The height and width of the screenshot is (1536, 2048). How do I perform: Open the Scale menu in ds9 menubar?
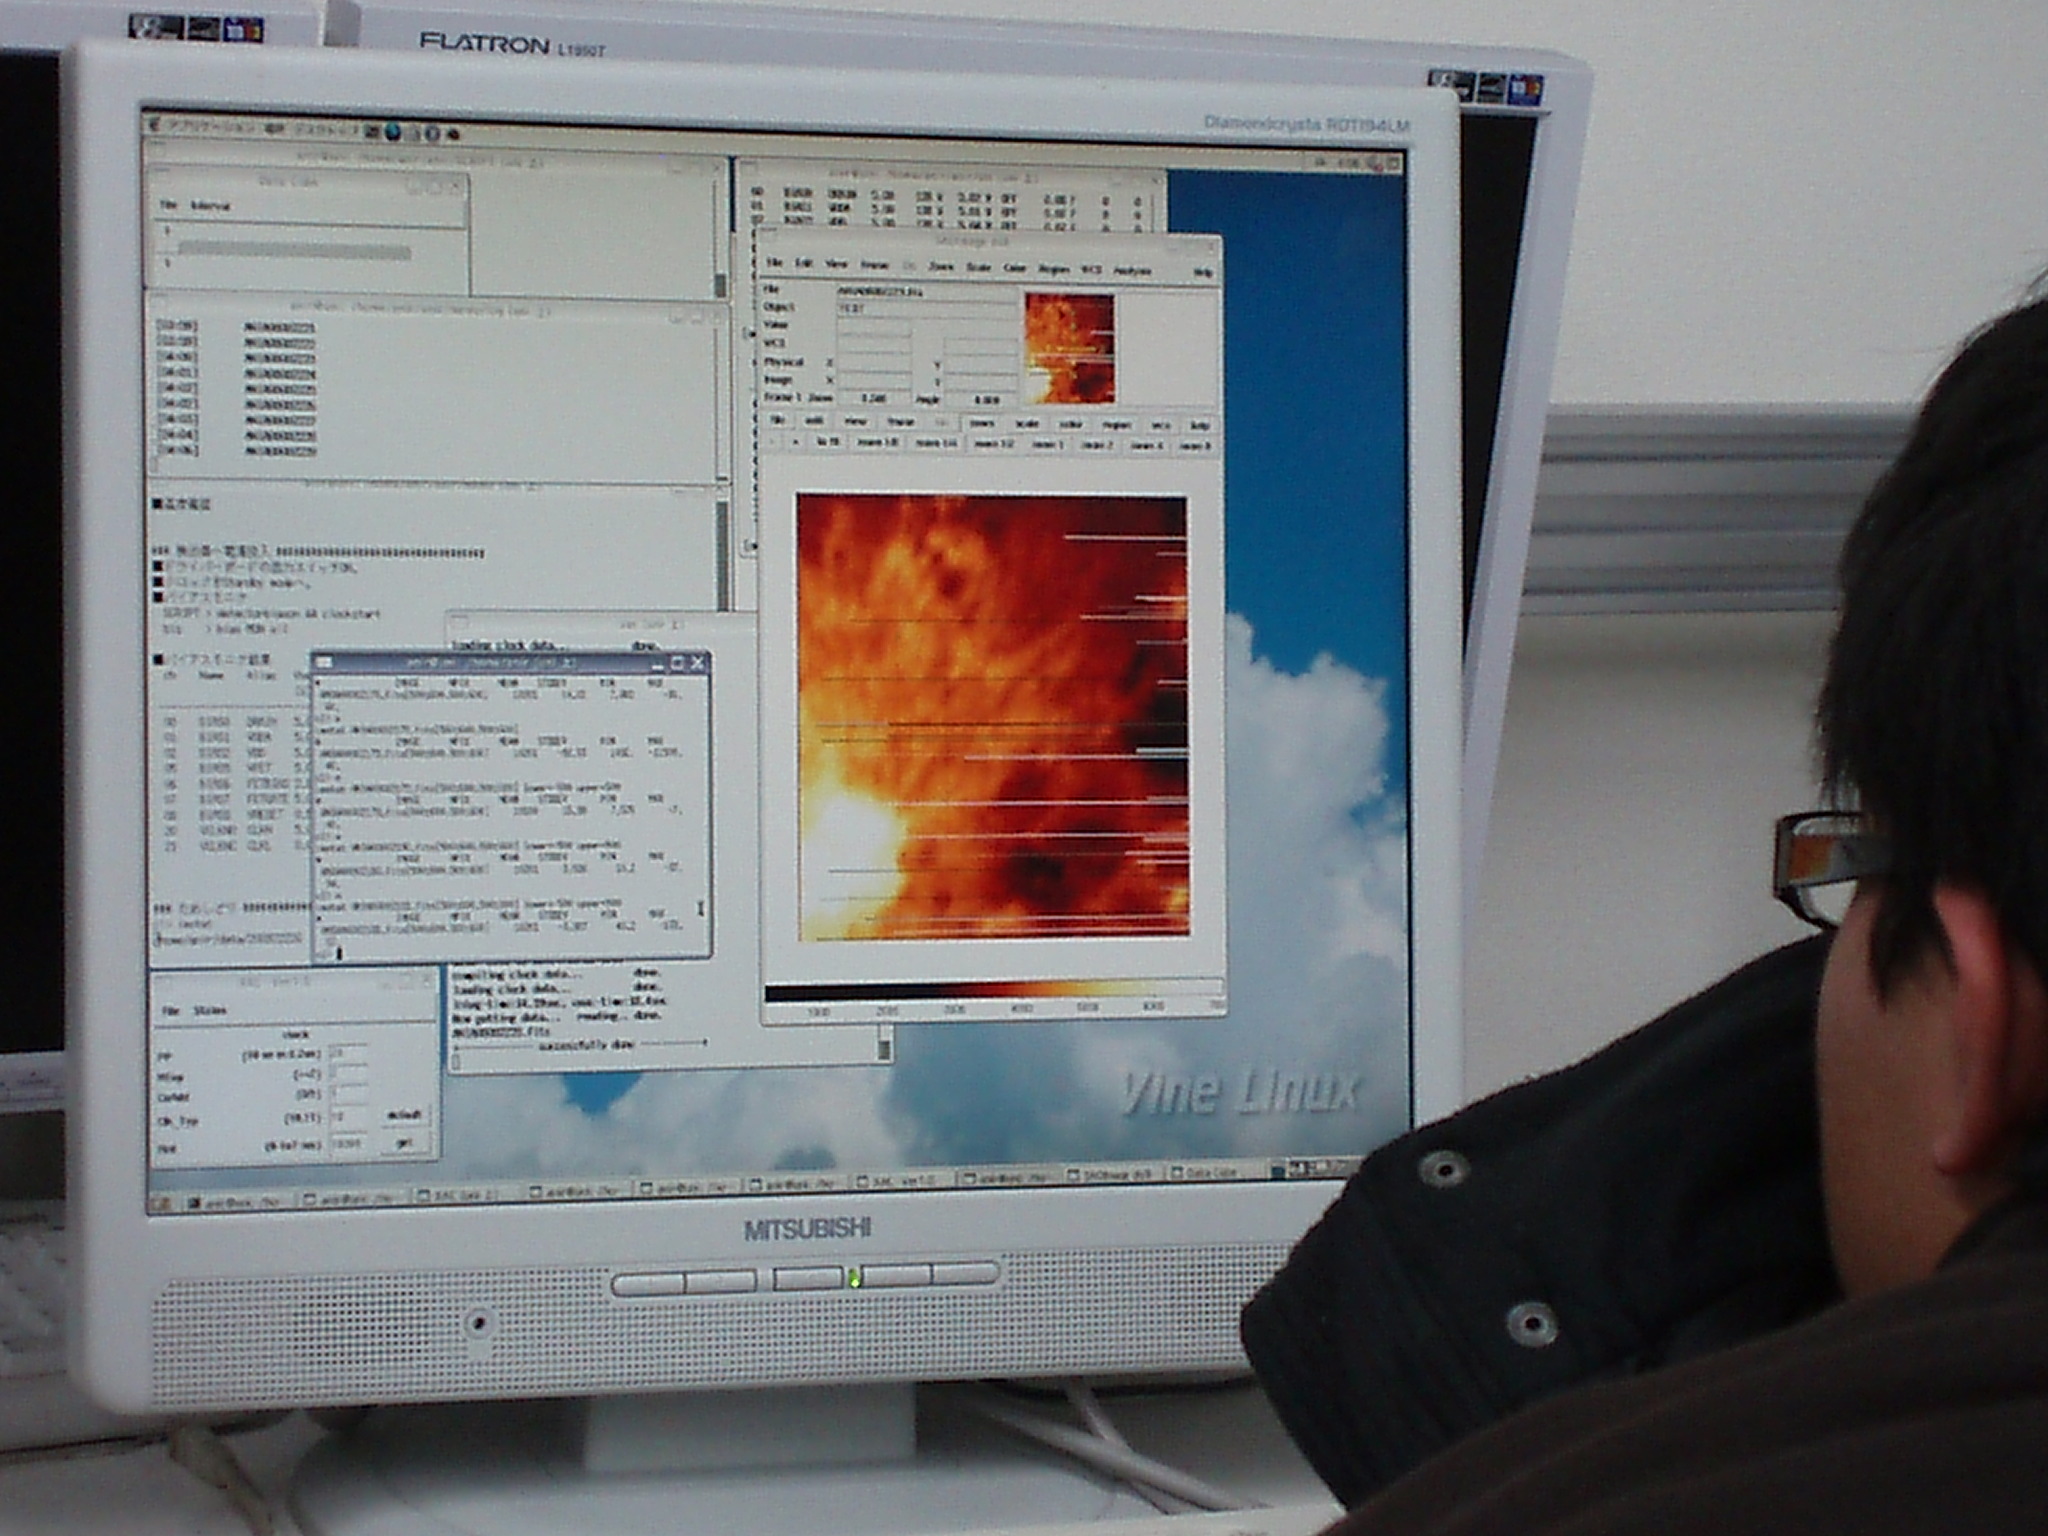[x=978, y=268]
